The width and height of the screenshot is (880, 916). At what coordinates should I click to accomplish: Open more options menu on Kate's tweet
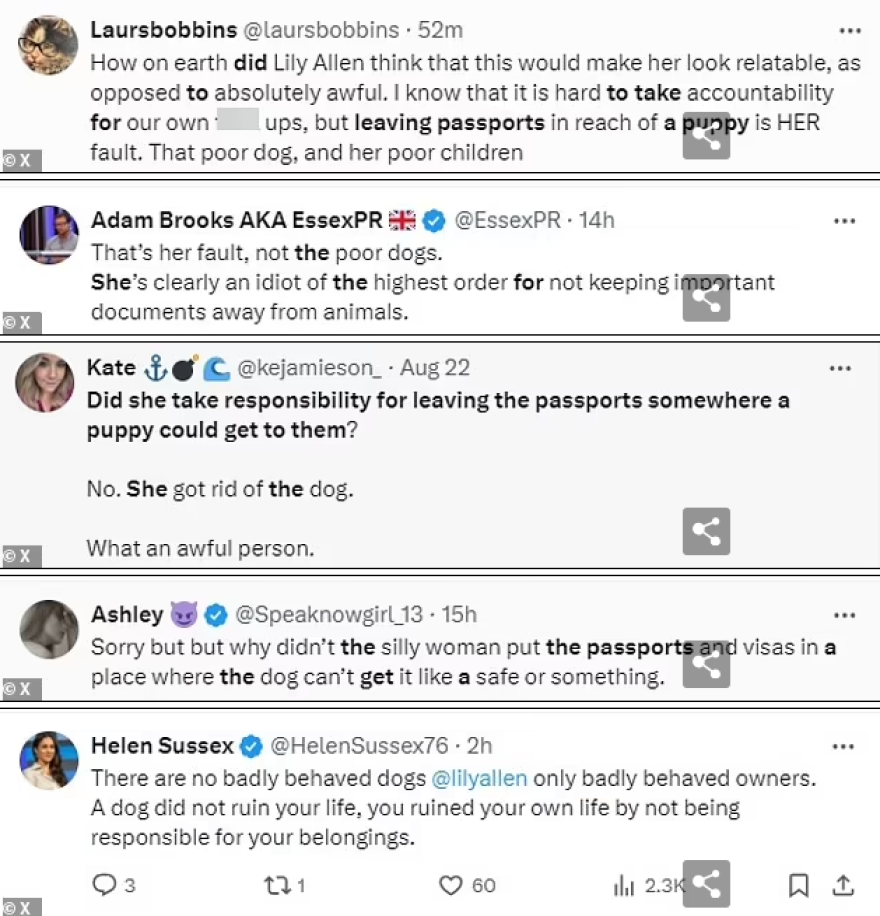click(841, 368)
